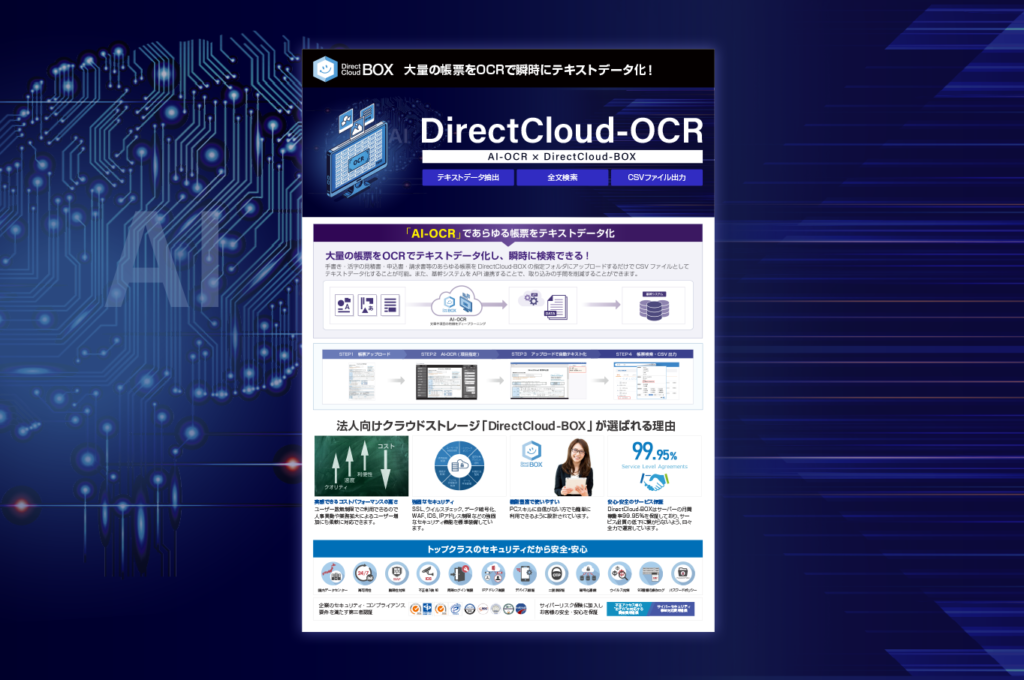Select the database storage icon in the diagram

656,308
